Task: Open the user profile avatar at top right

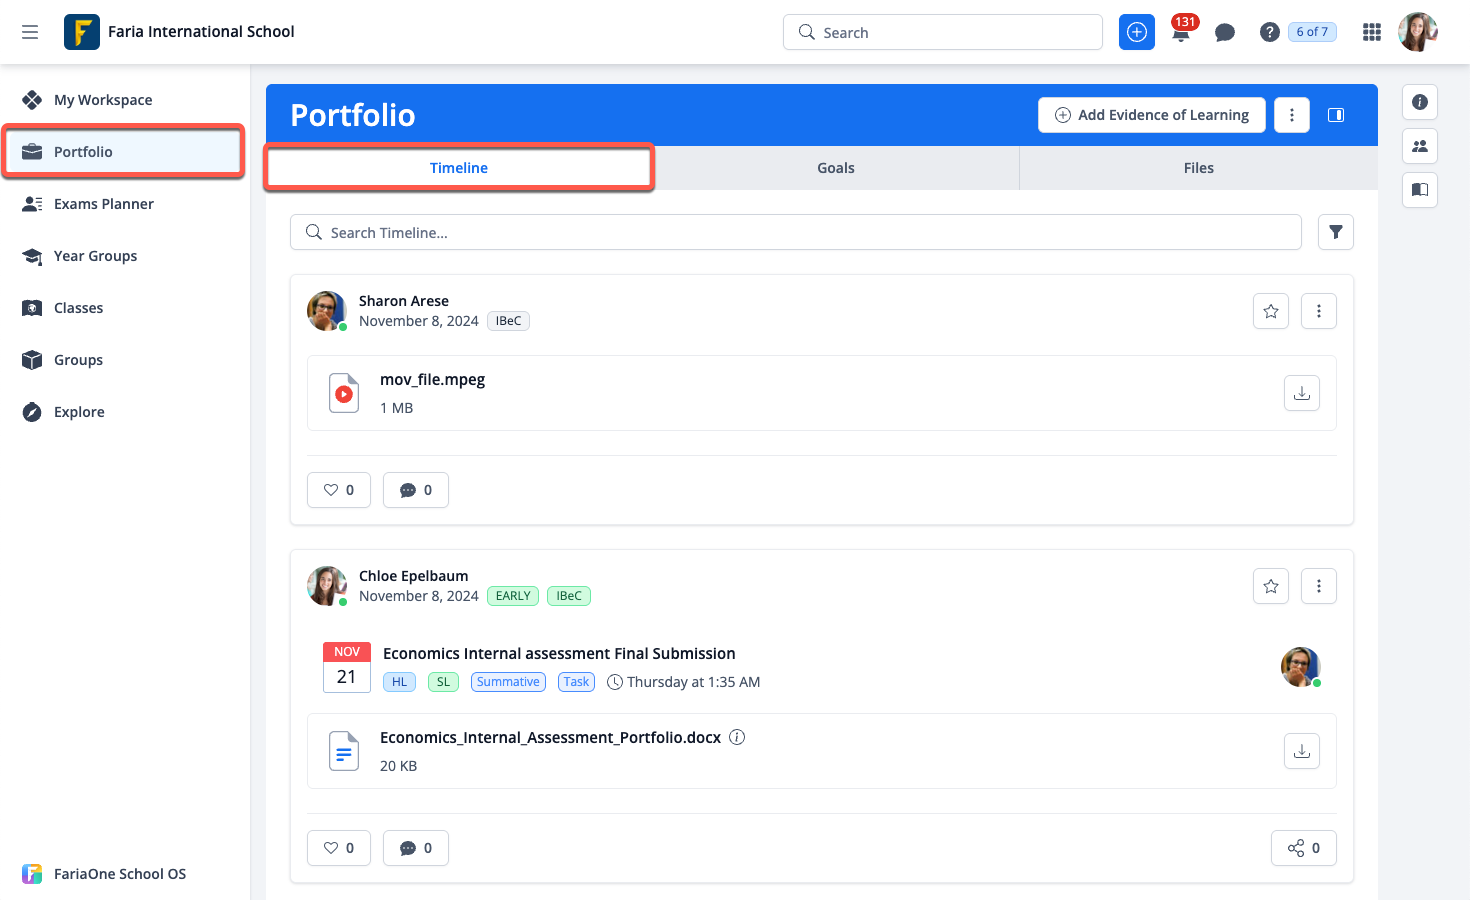Action: click(1417, 32)
